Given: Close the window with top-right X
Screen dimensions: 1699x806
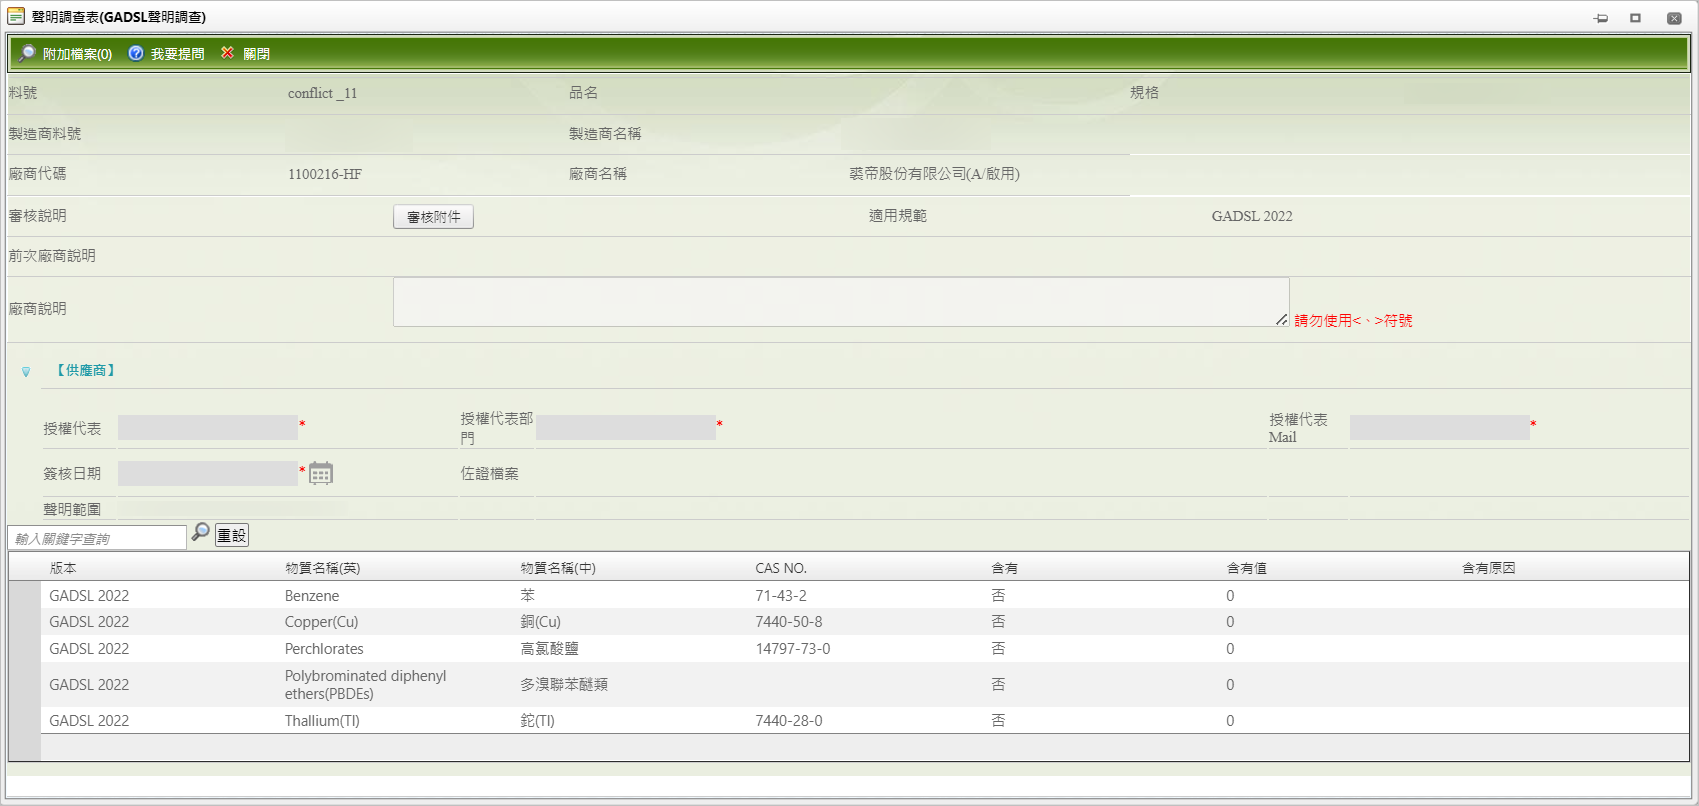Looking at the screenshot, I should pos(1674,18).
